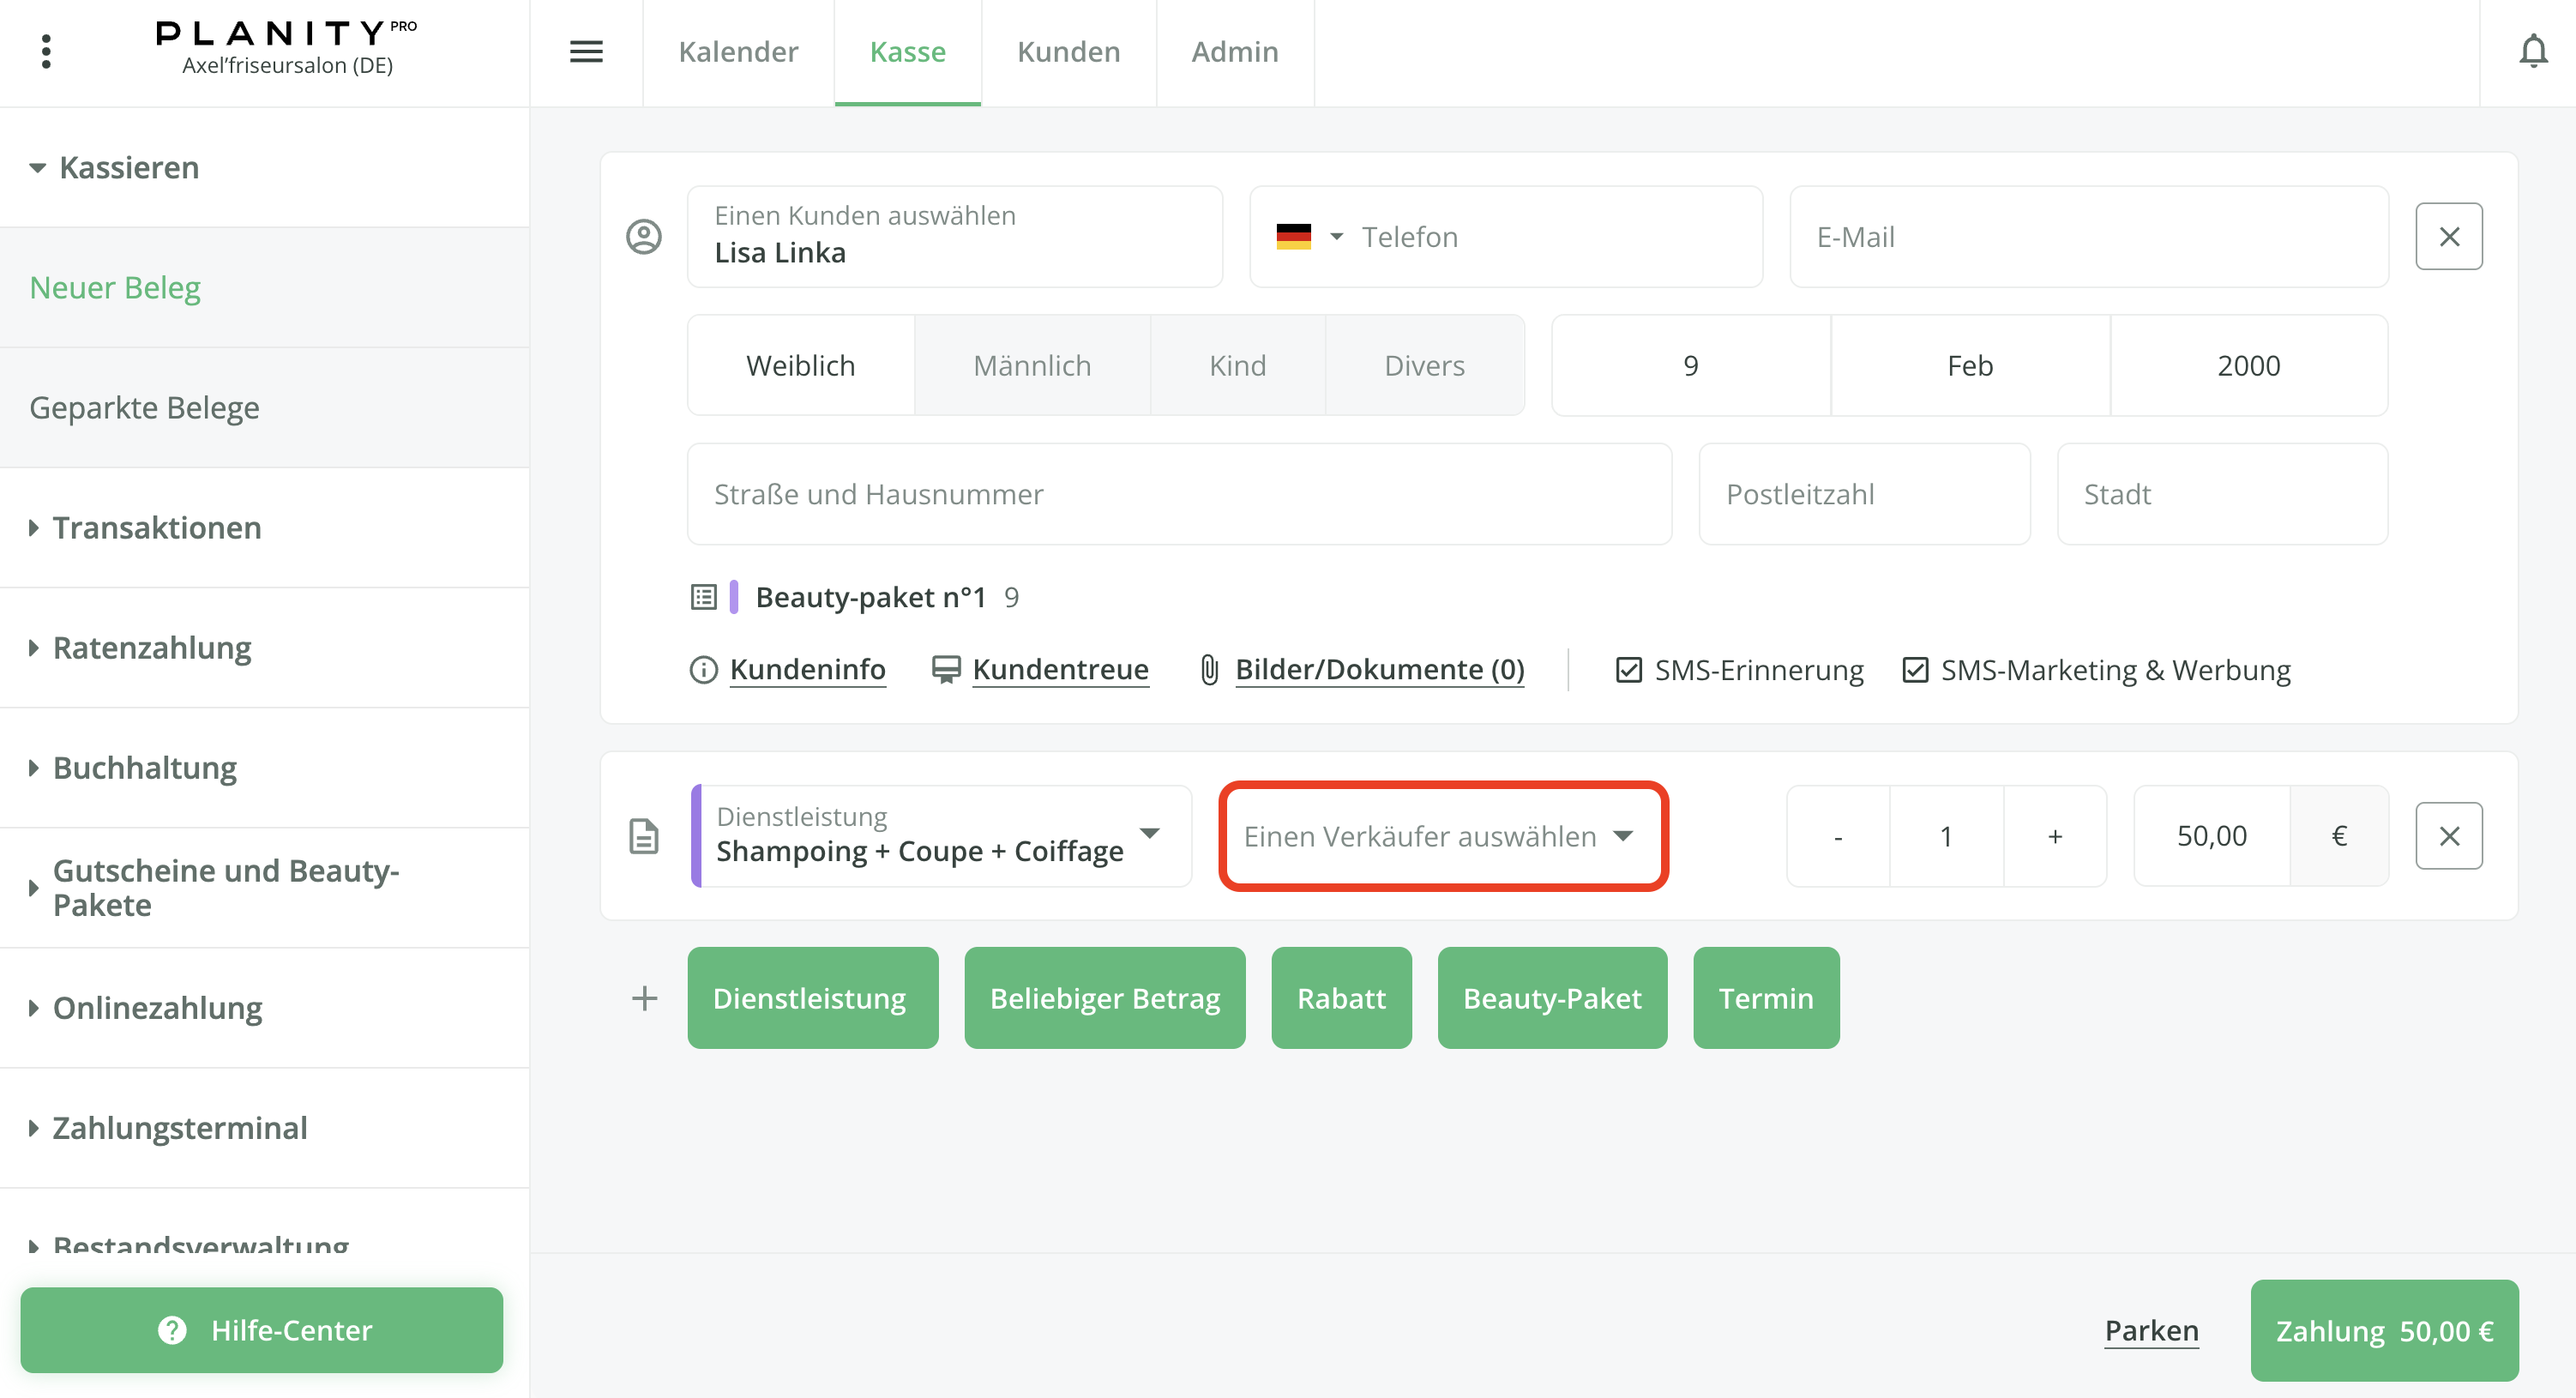The height and width of the screenshot is (1398, 2576).
Task: Clear the selected customer with X
Action: pos(2448,237)
